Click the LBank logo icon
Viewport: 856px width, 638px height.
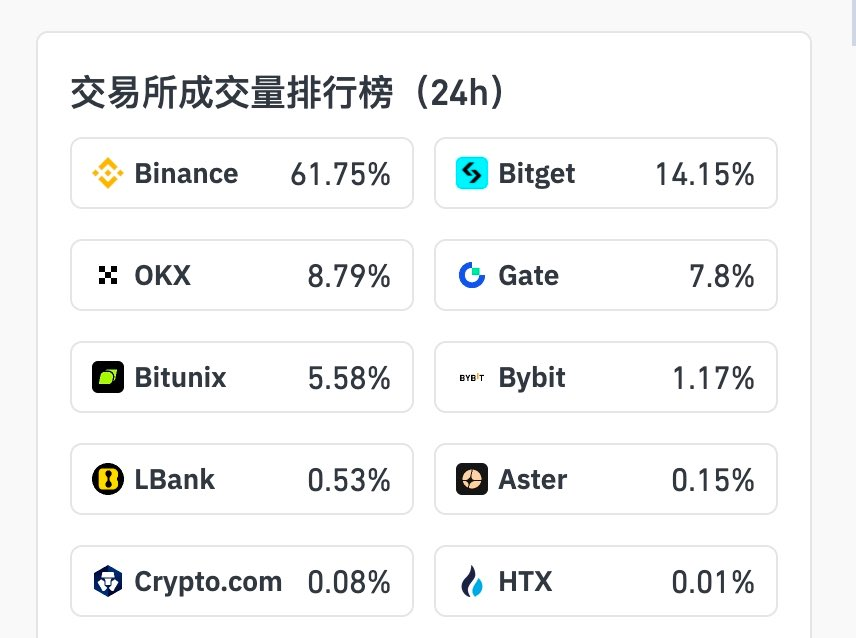point(108,479)
